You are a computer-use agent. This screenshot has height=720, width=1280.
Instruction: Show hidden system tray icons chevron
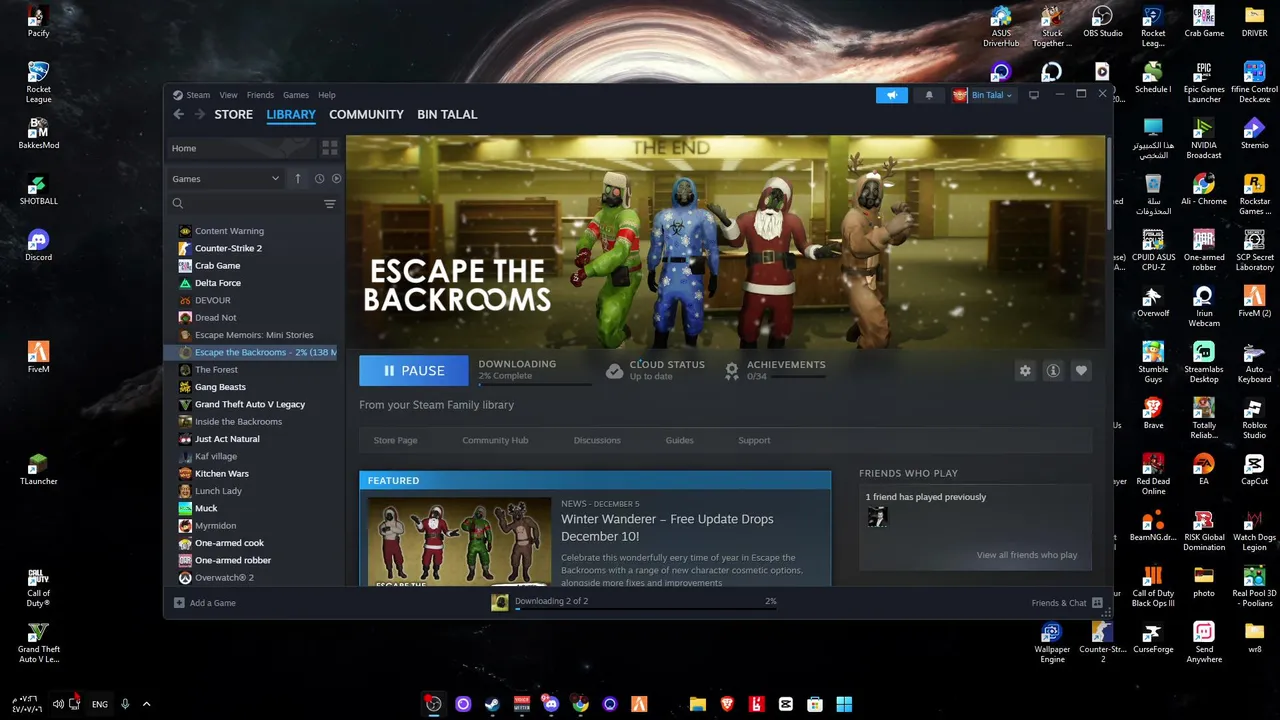(x=146, y=704)
